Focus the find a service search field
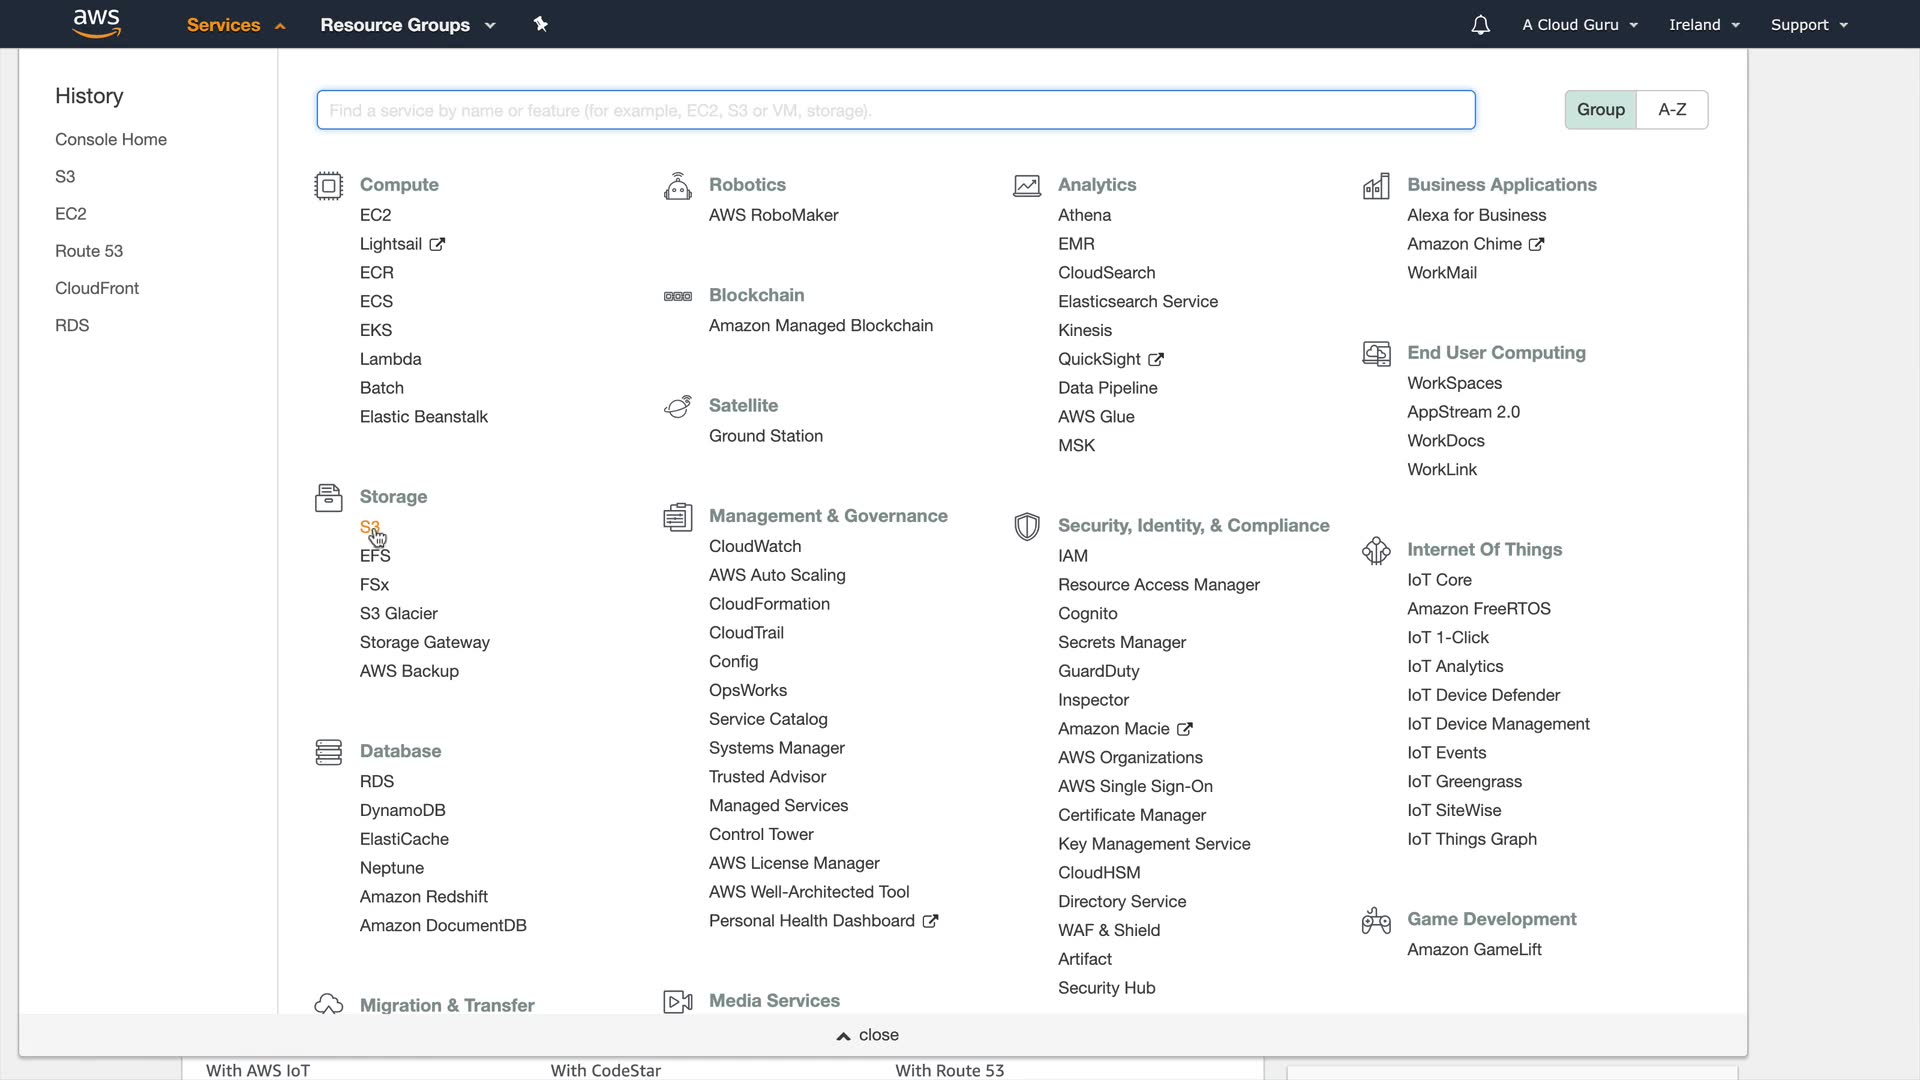Viewport: 1920px width, 1080px height. [895, 110]
